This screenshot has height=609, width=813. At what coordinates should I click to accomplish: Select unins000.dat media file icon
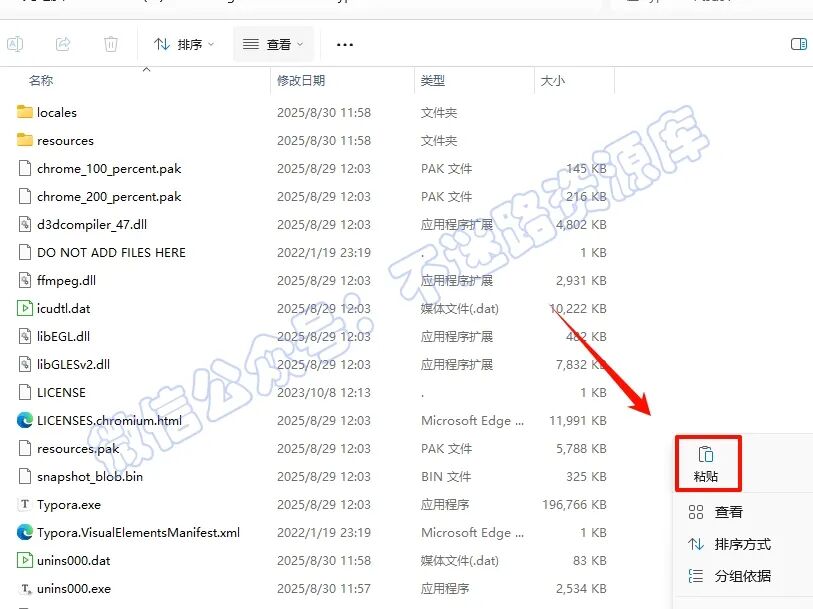[x=24, y=560]
